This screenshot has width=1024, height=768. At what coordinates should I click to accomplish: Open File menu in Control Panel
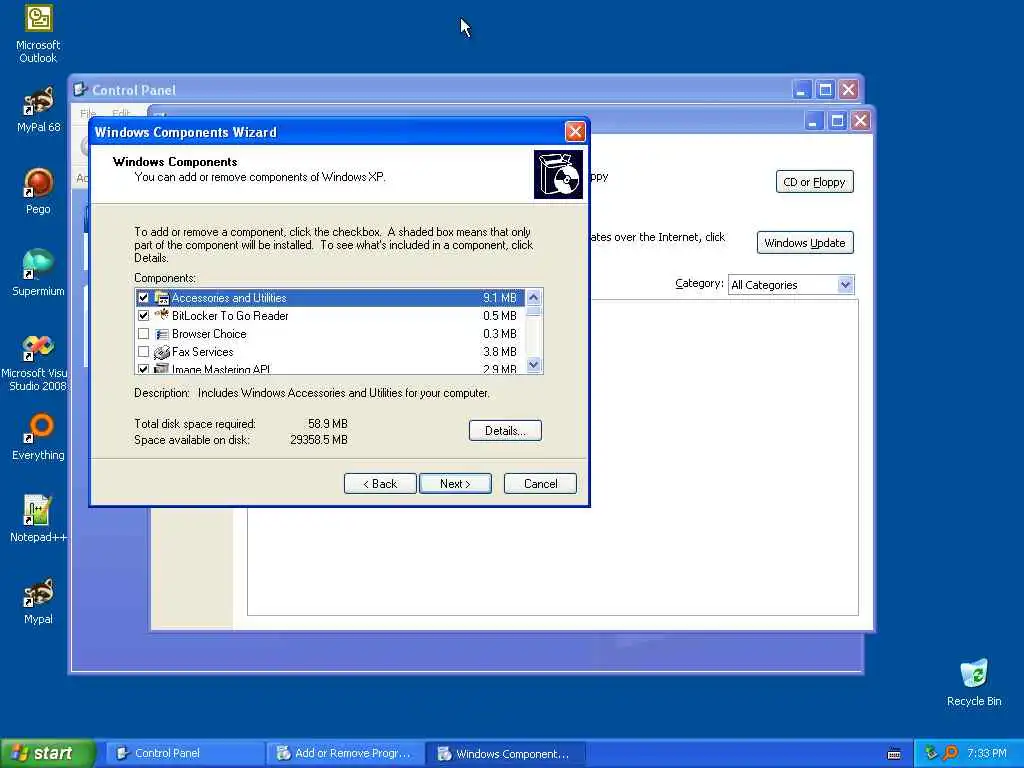coord(88,113)
